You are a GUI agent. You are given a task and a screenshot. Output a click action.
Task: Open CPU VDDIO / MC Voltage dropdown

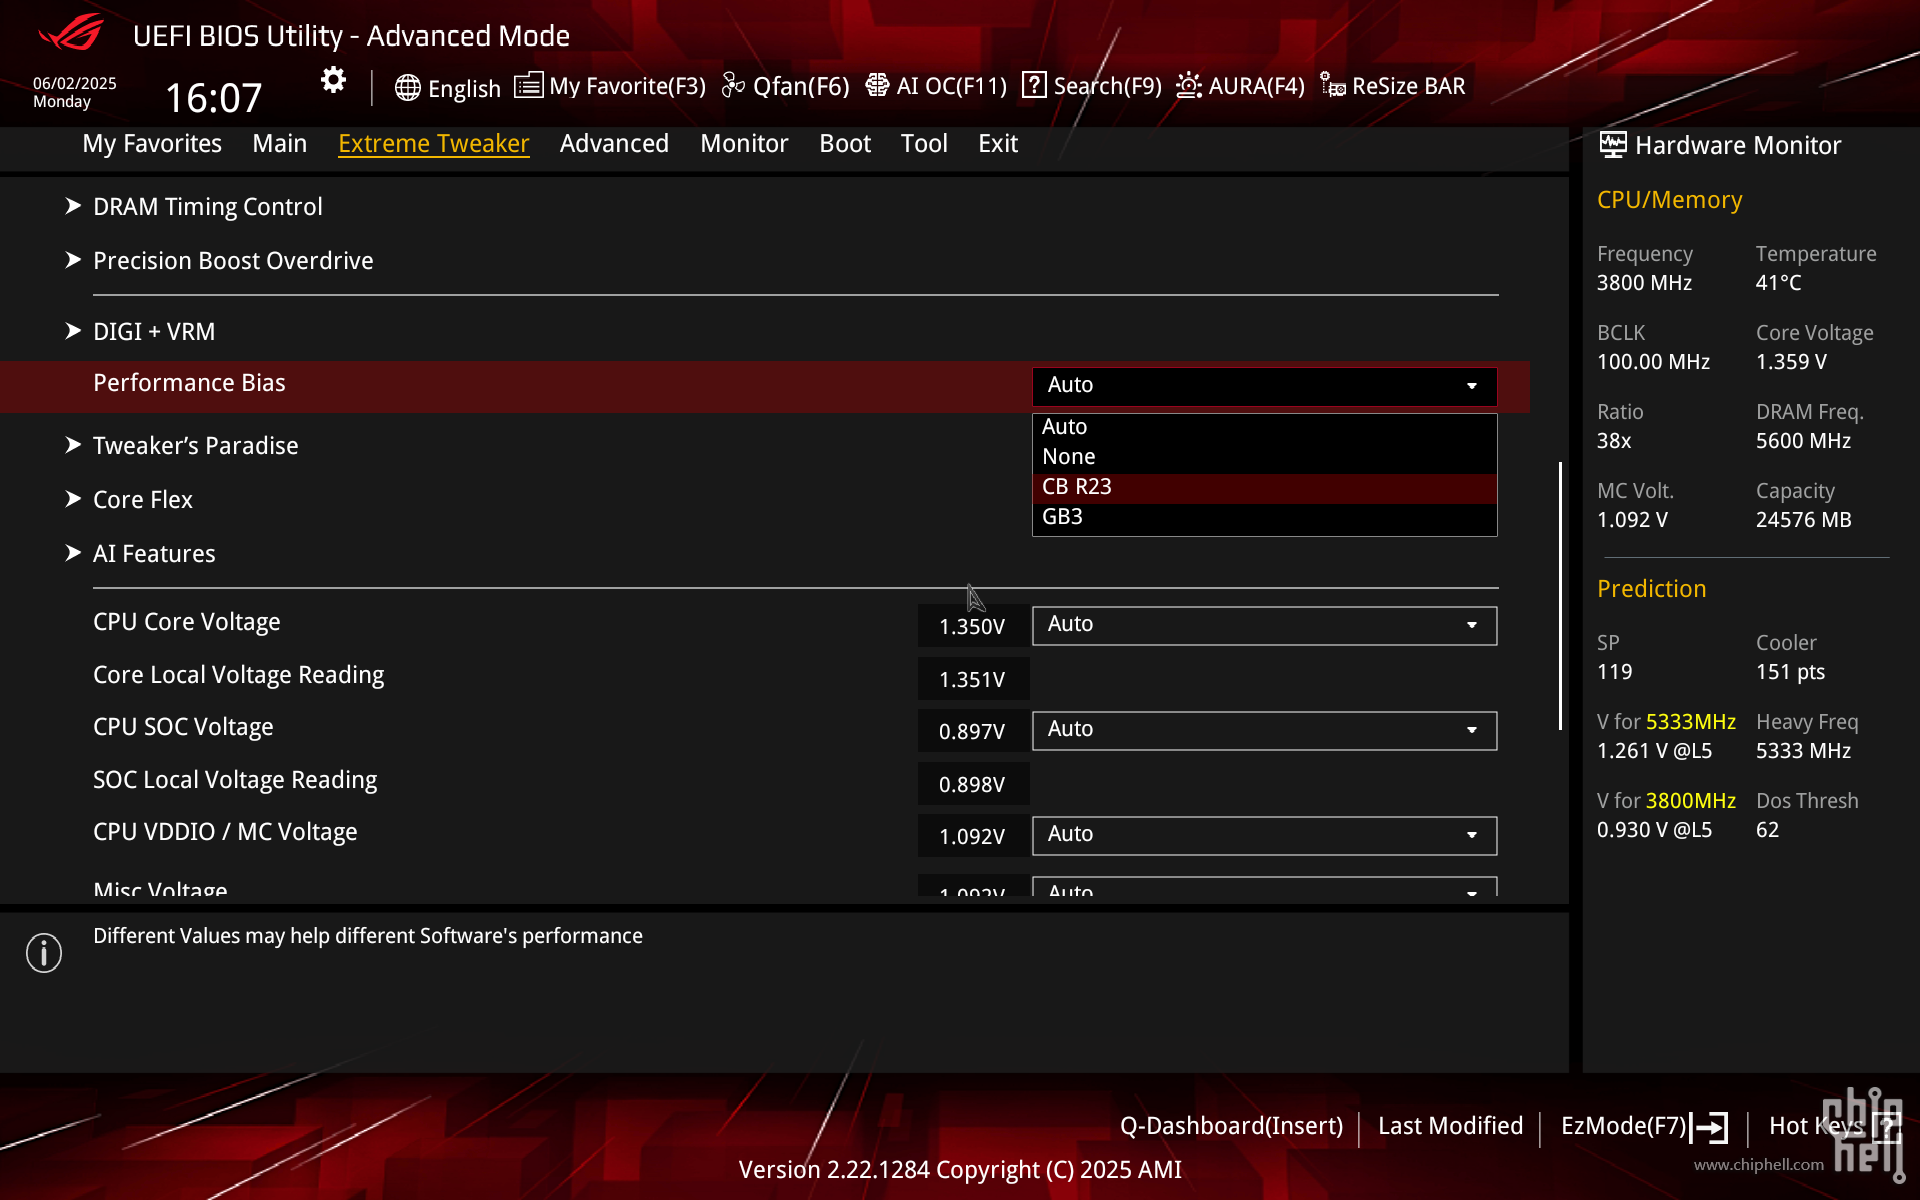coord(1264,835)
